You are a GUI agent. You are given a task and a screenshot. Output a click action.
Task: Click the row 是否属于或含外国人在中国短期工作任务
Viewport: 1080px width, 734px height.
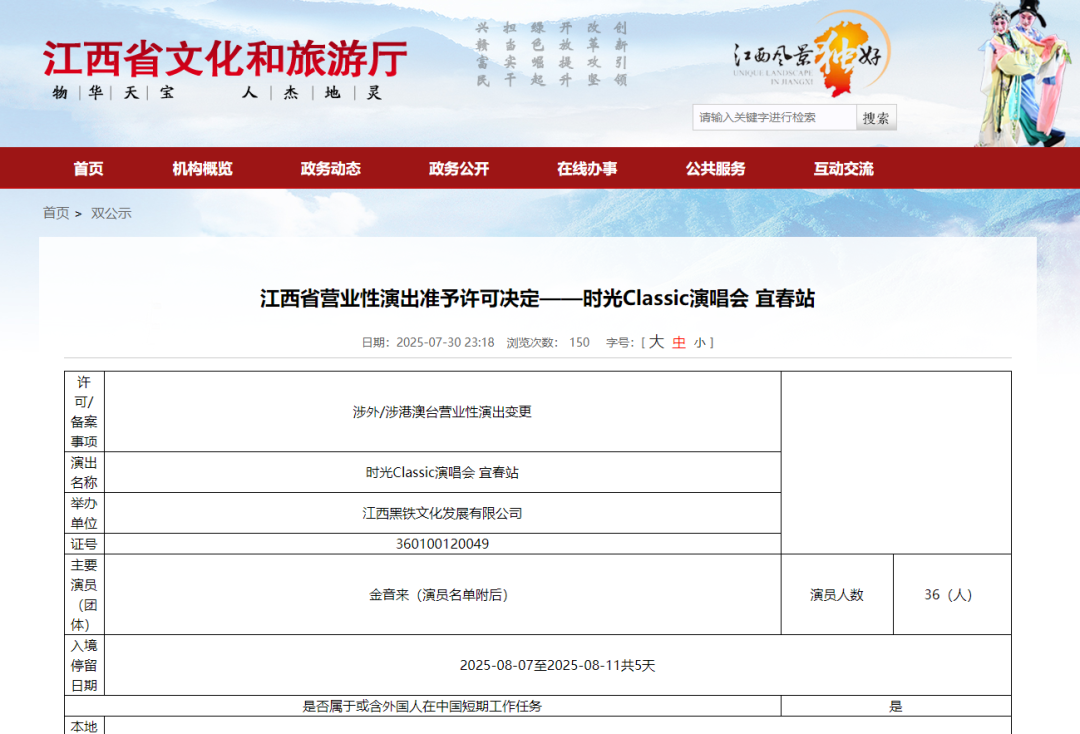click(423, 706)
